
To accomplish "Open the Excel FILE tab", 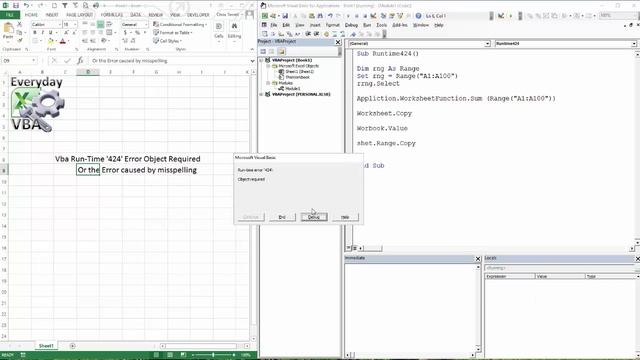I will pos(10,15).
